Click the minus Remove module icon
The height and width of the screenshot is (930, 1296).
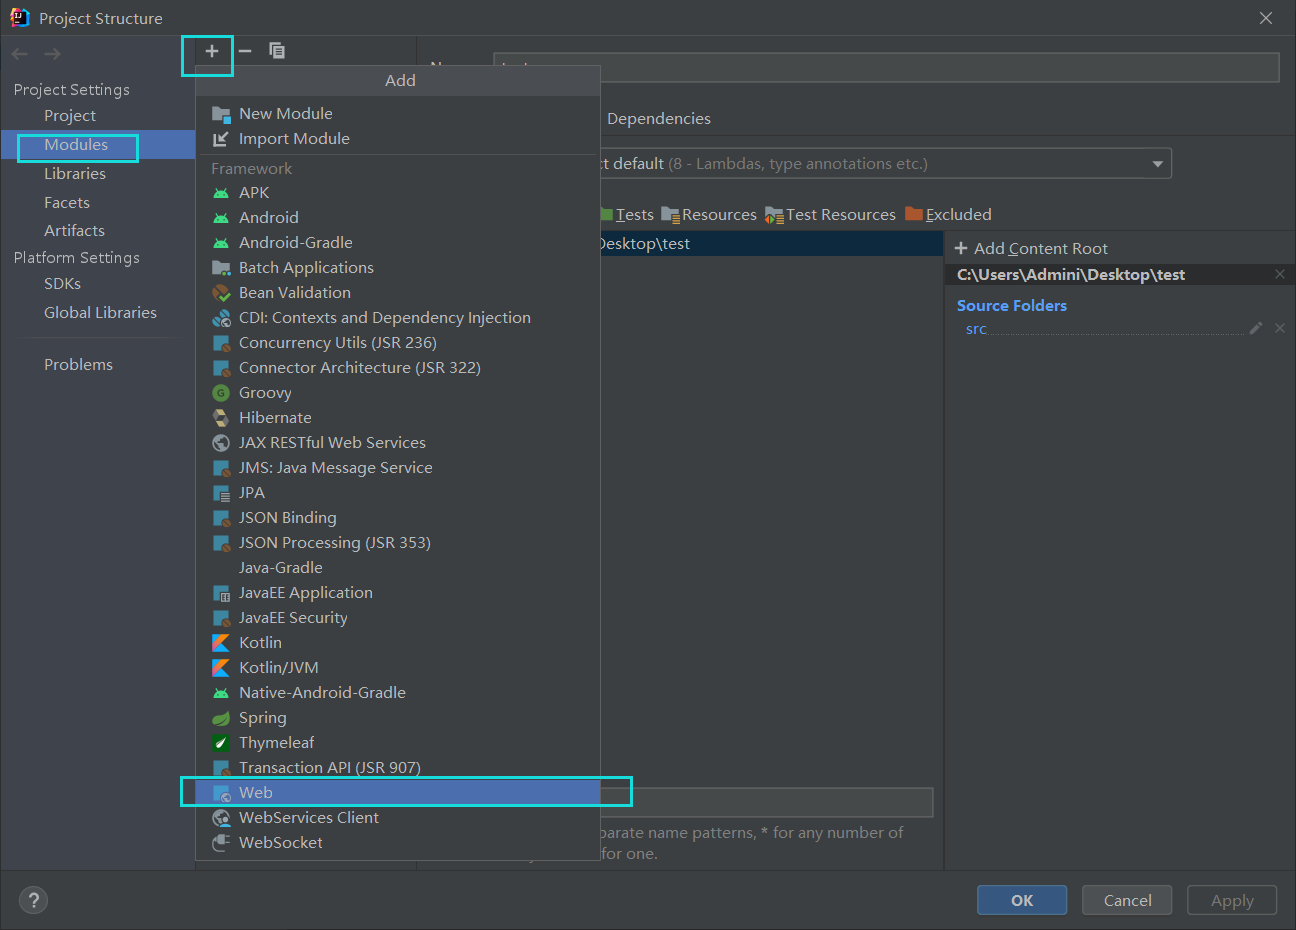245,51
